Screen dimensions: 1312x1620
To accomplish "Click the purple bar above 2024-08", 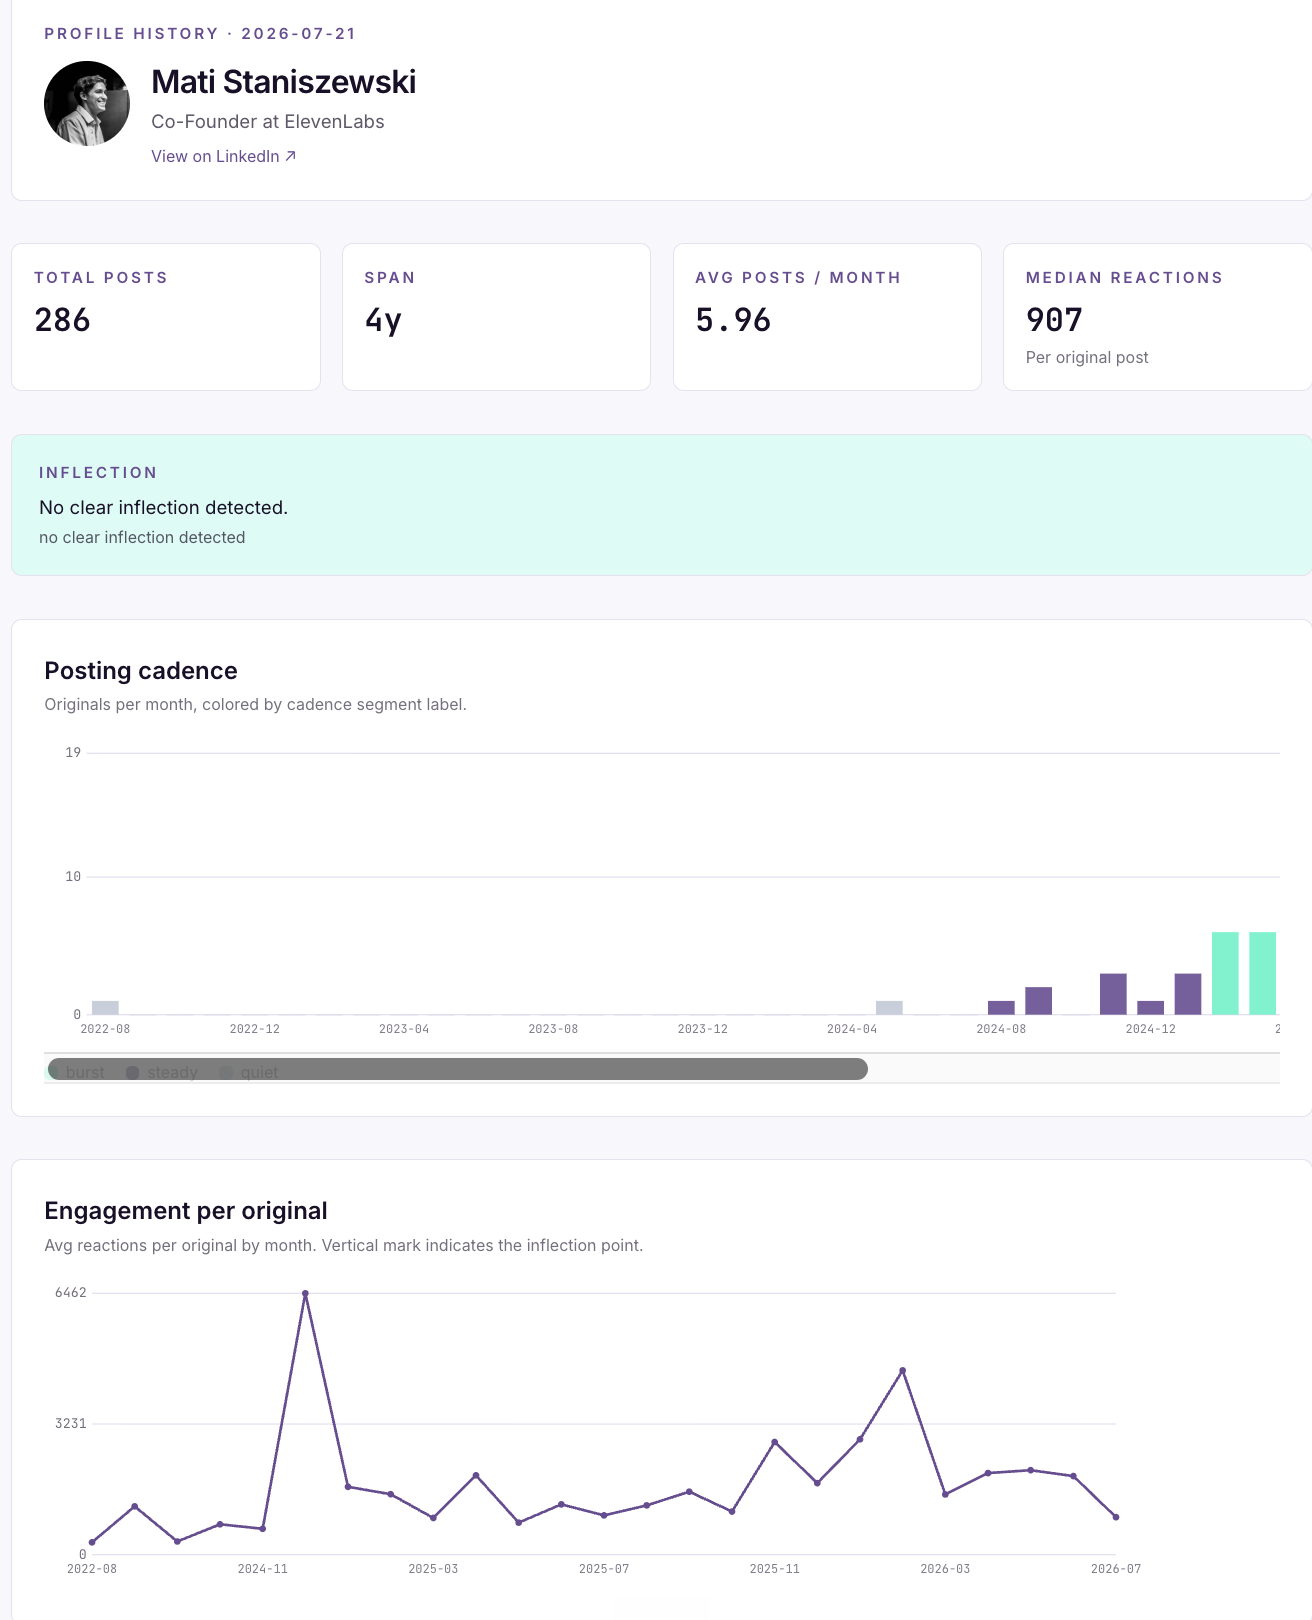I will [1001, 1008].
